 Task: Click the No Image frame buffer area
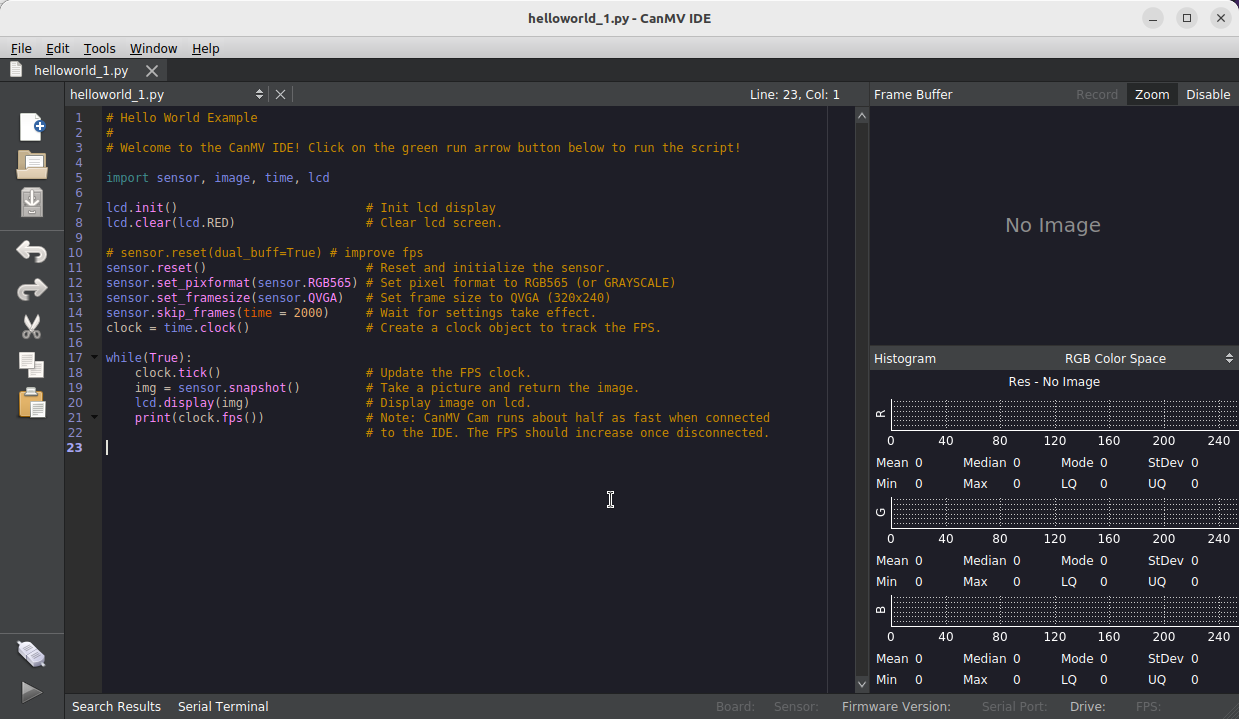(x=1053, y=225)
